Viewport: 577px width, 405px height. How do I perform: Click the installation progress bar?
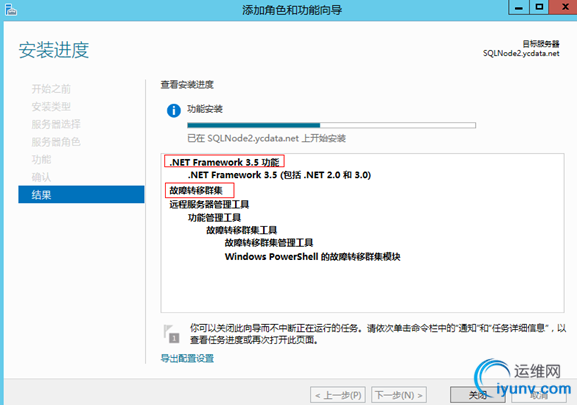[331, 125]
